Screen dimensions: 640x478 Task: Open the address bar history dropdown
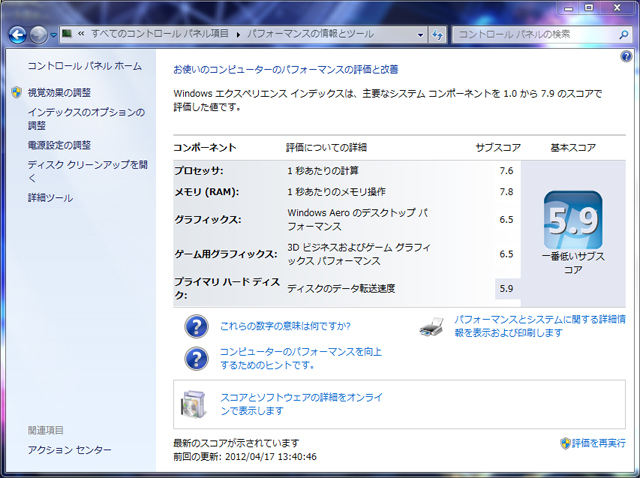click(420, 35)
